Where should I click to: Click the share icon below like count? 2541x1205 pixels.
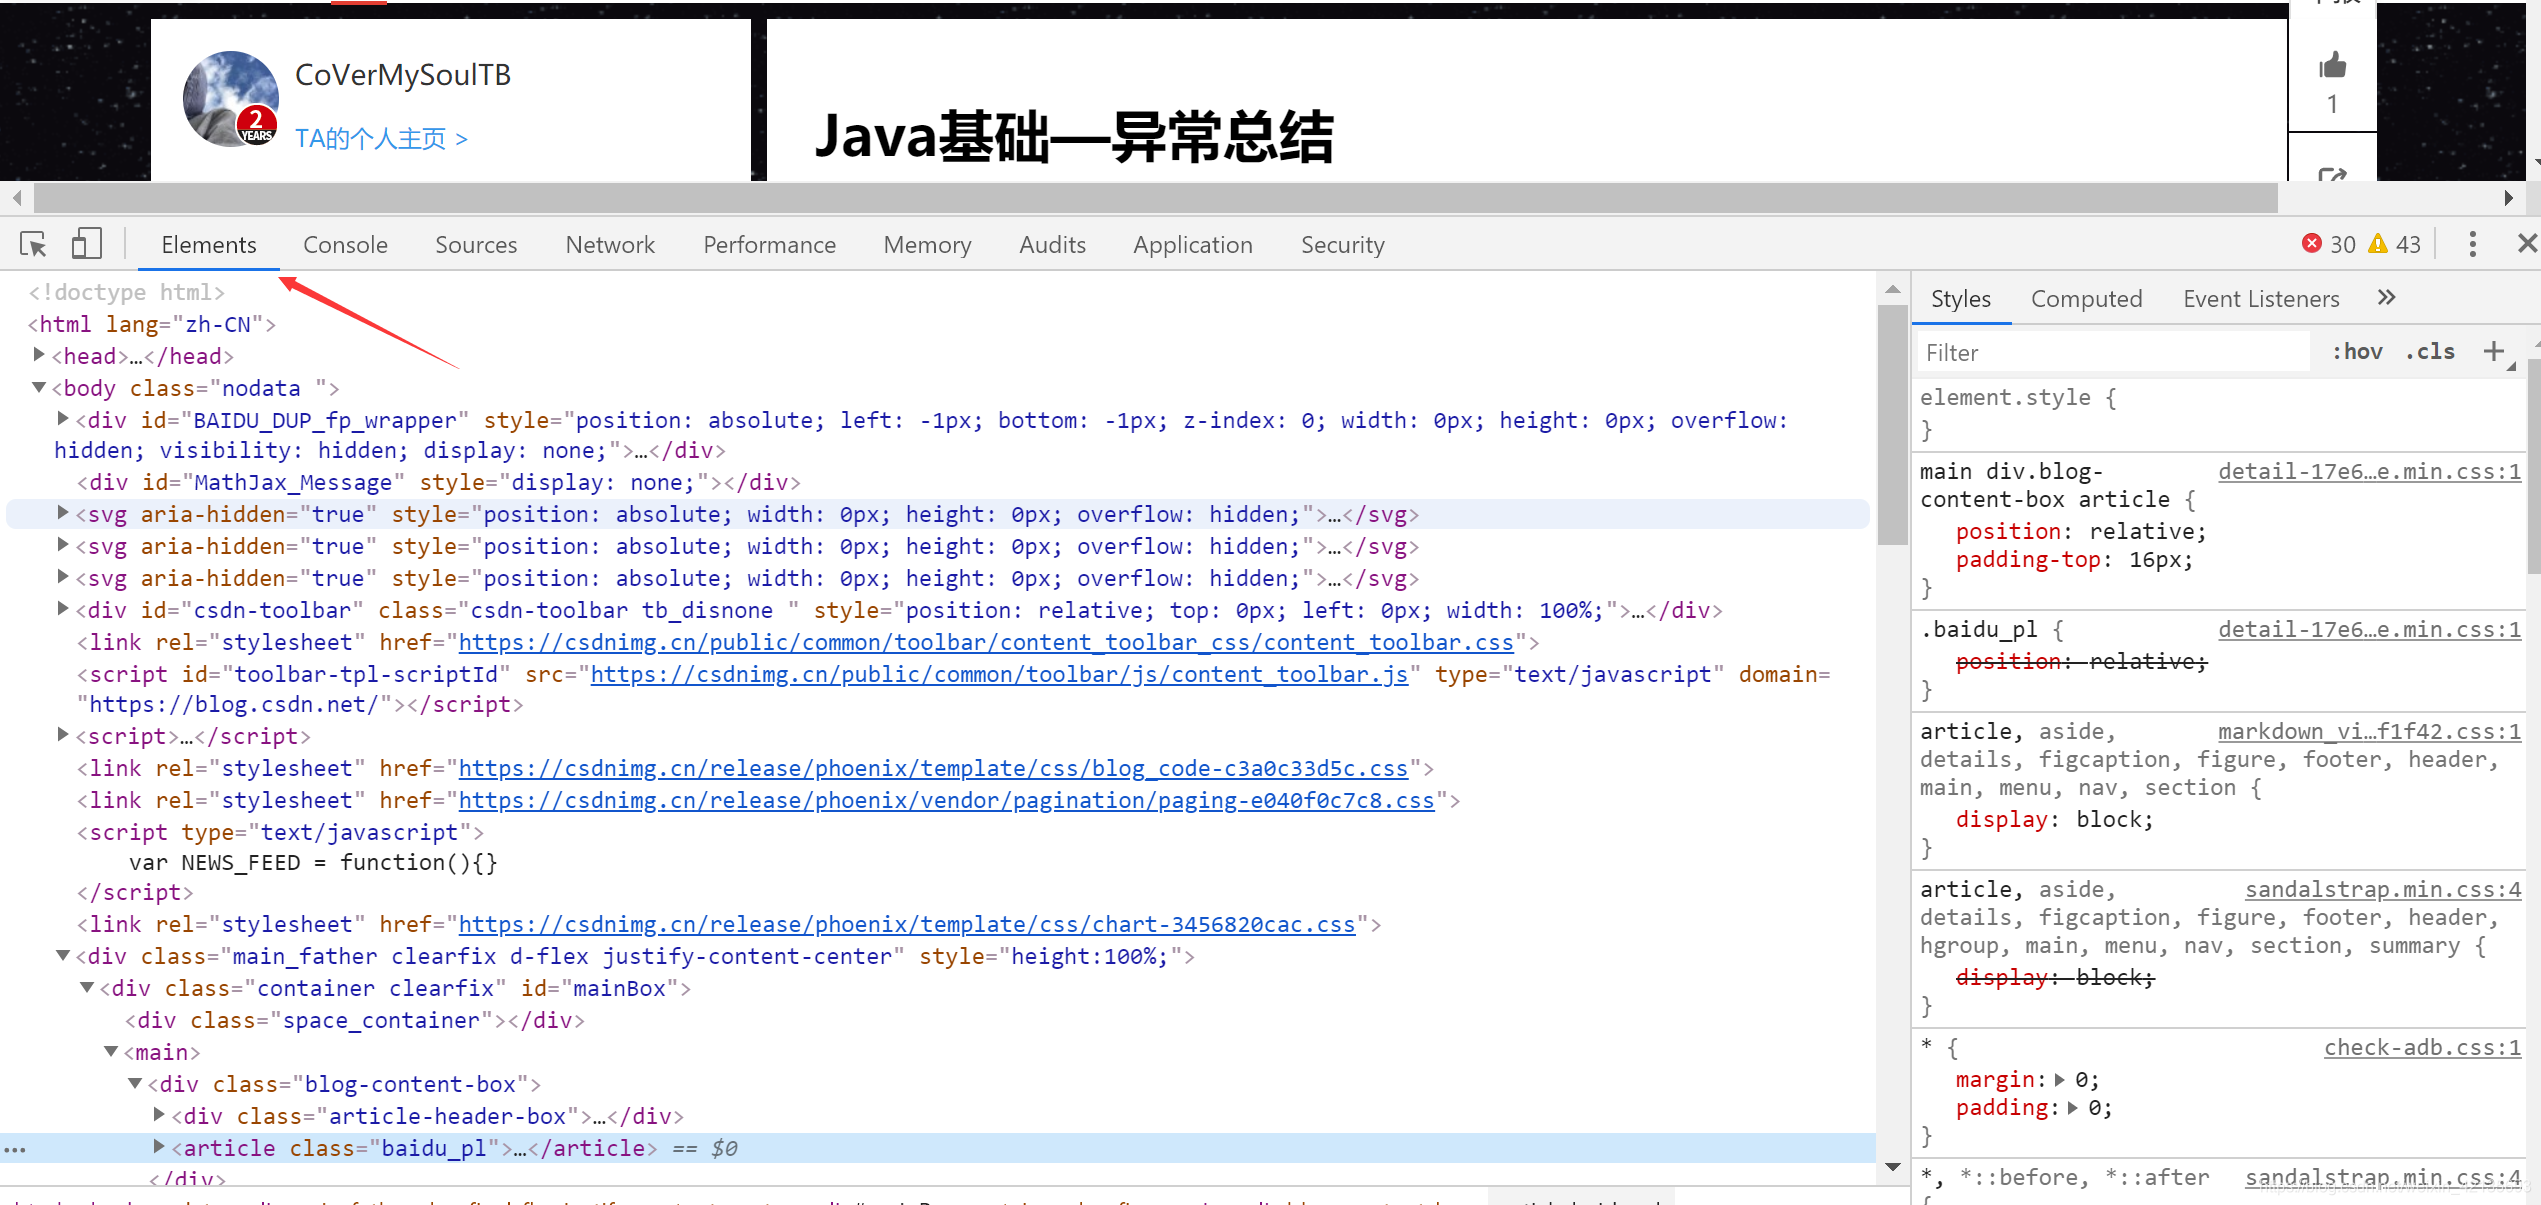pos(2333,174)
